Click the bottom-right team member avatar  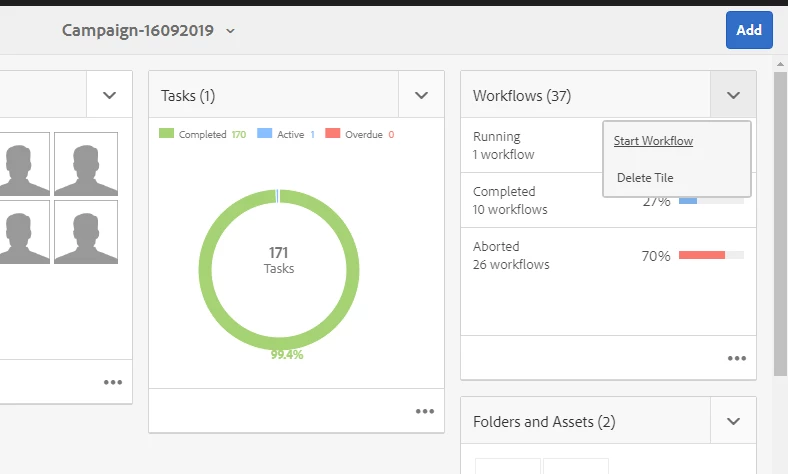point(86,232)
